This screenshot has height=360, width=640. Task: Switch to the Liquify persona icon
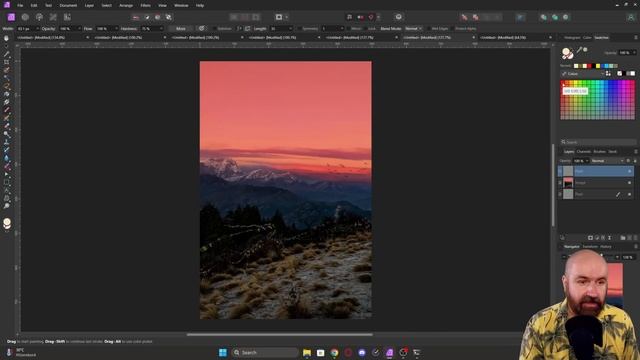coord(25,17)
